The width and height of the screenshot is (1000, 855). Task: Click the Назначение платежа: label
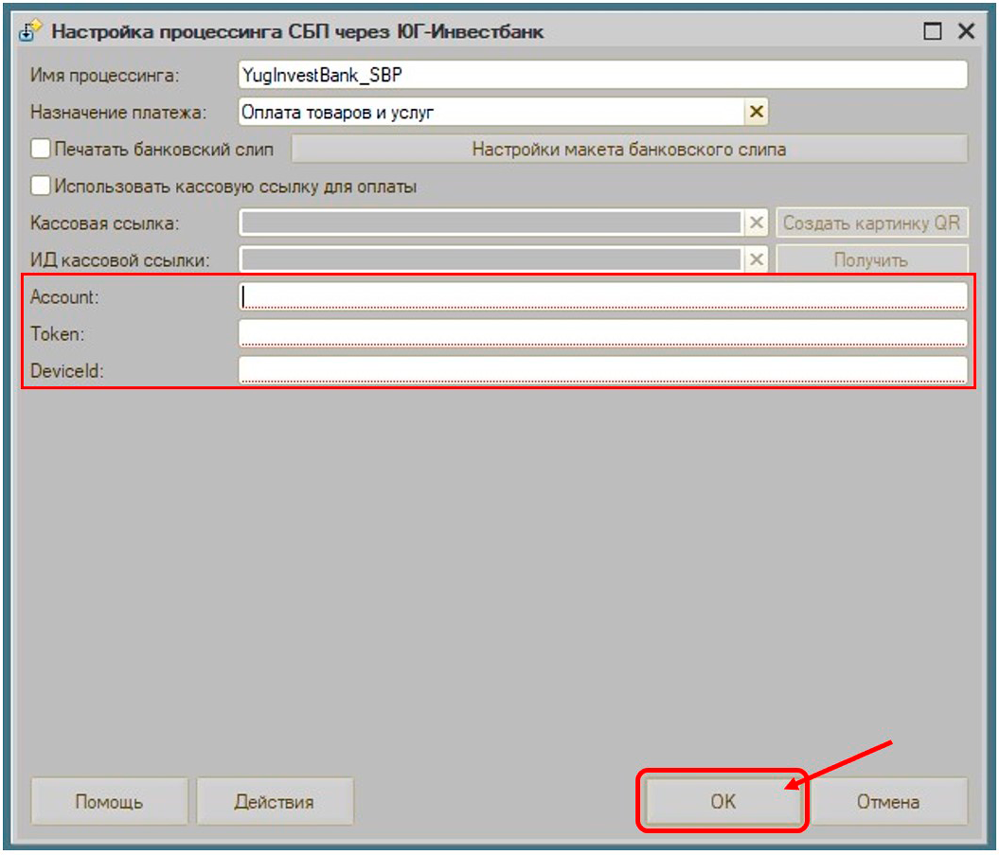(x=119, y=112)
